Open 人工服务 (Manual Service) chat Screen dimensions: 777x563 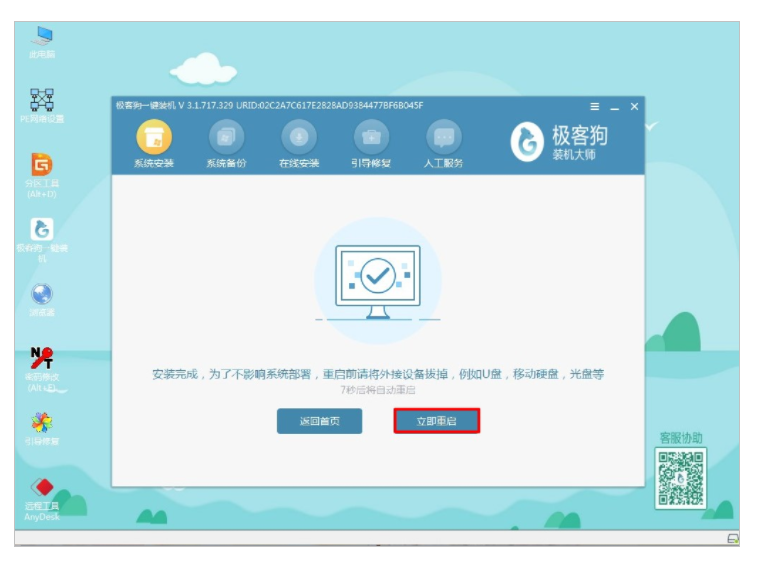click(444, 140)
